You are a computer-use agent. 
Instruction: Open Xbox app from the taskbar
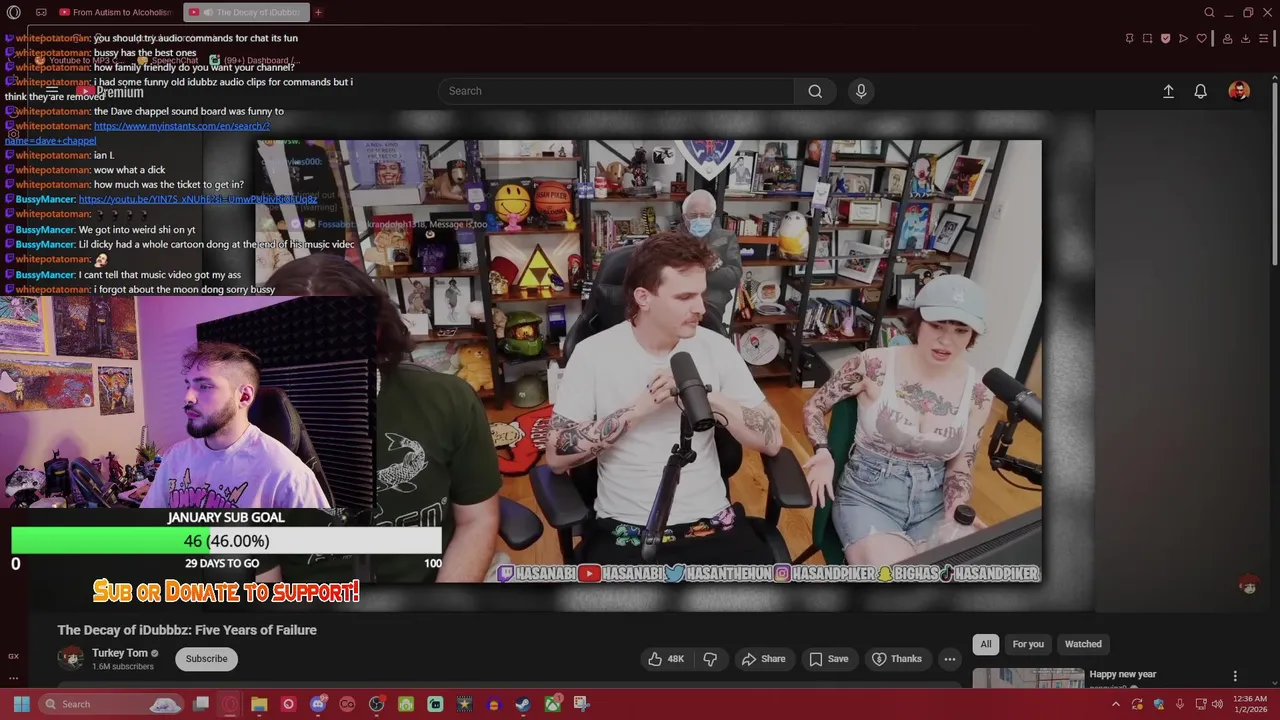click(x=552, y=704)
